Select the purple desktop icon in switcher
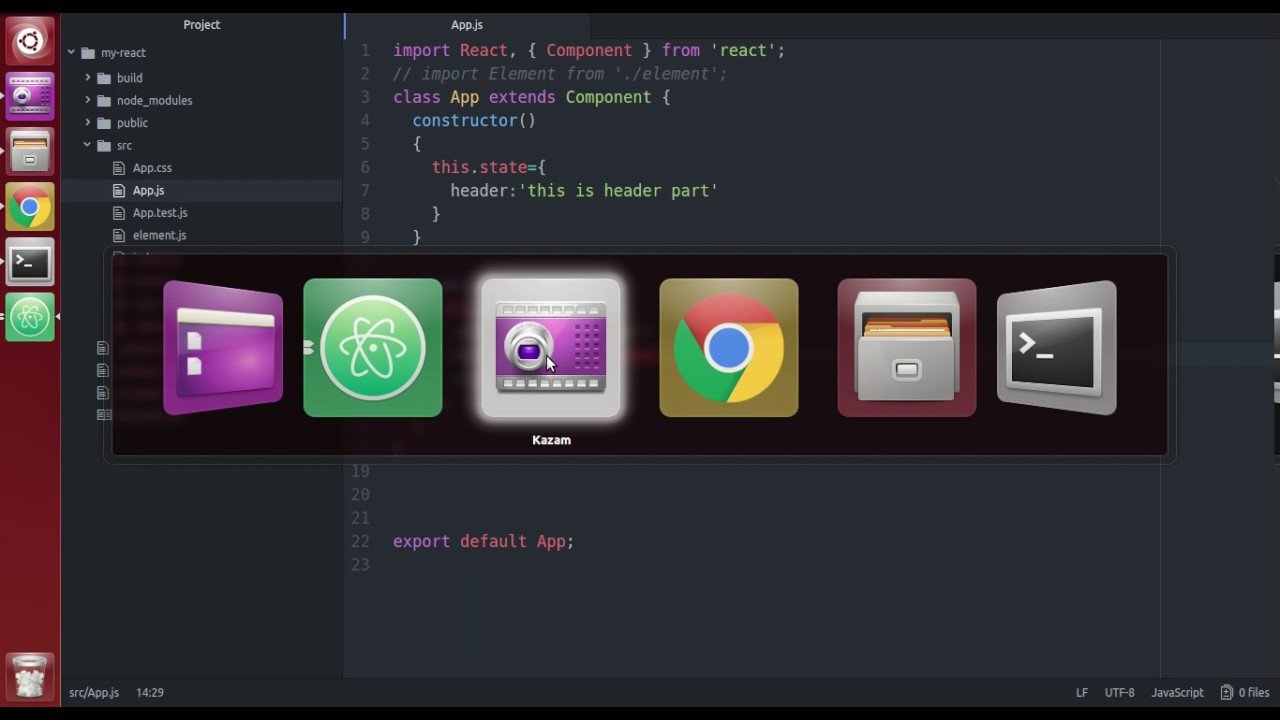Image resolution: width=1280 pixels, height=720 pixels. 223,347
